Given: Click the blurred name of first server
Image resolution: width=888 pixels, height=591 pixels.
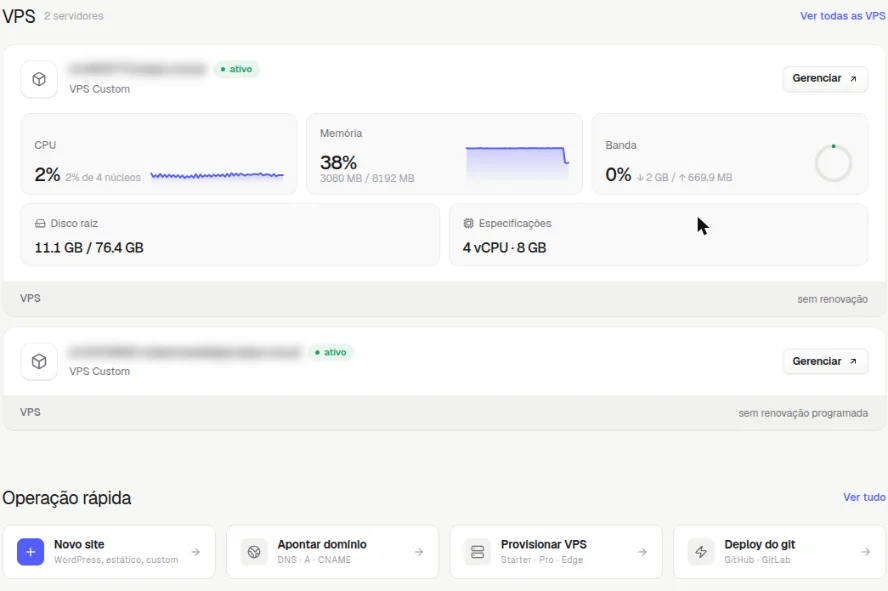Looking at the screenshot, I should (x=138, y=69).
